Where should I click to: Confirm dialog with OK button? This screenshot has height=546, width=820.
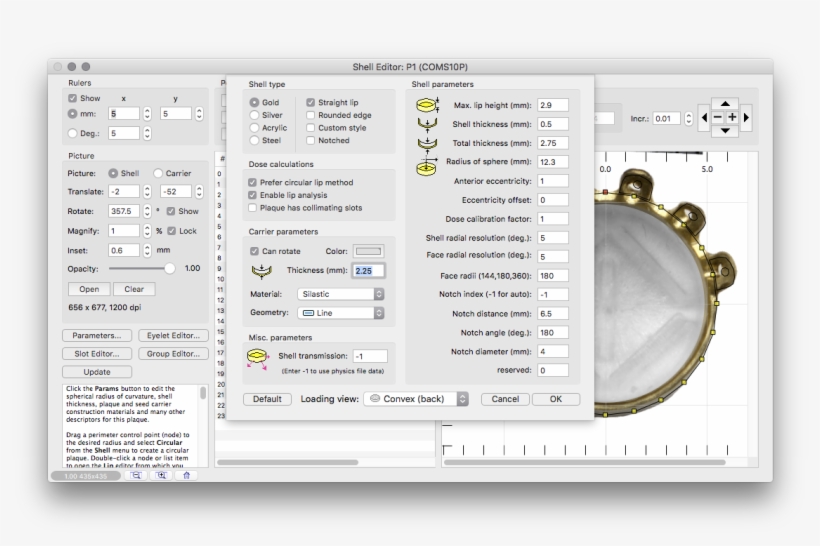[556, 399]
